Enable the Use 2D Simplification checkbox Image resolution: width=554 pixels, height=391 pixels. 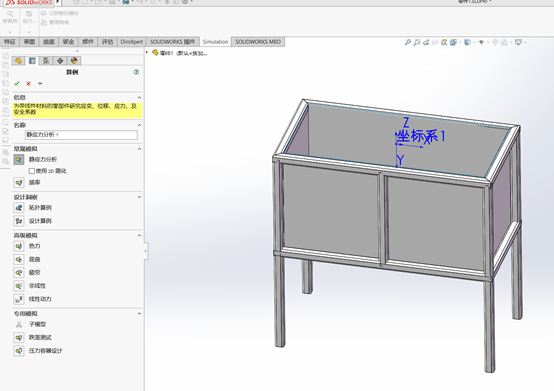click(x=32, y=171)
